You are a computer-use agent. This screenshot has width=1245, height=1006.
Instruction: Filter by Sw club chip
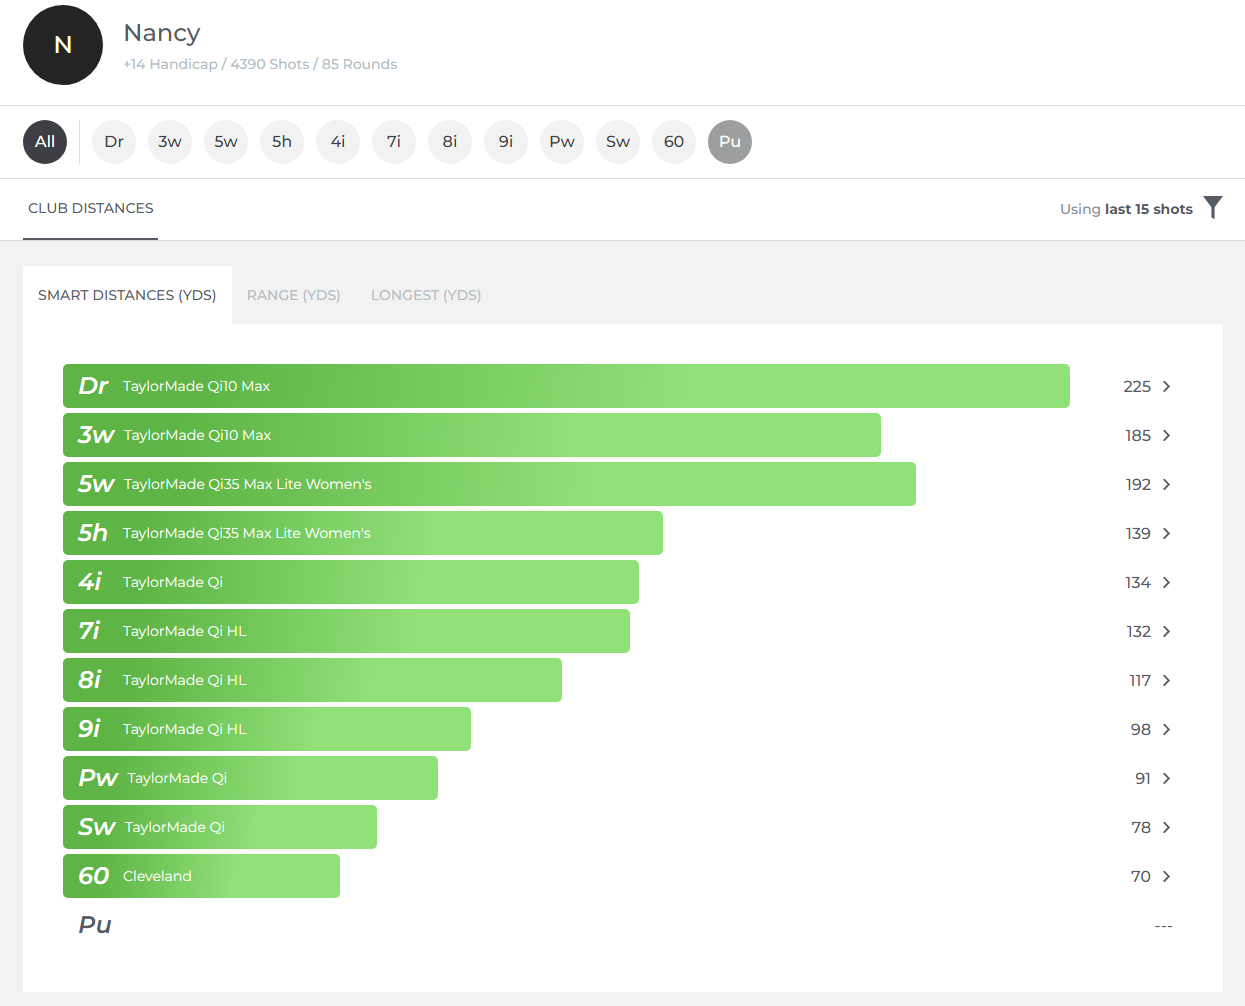tap(618, 142)
